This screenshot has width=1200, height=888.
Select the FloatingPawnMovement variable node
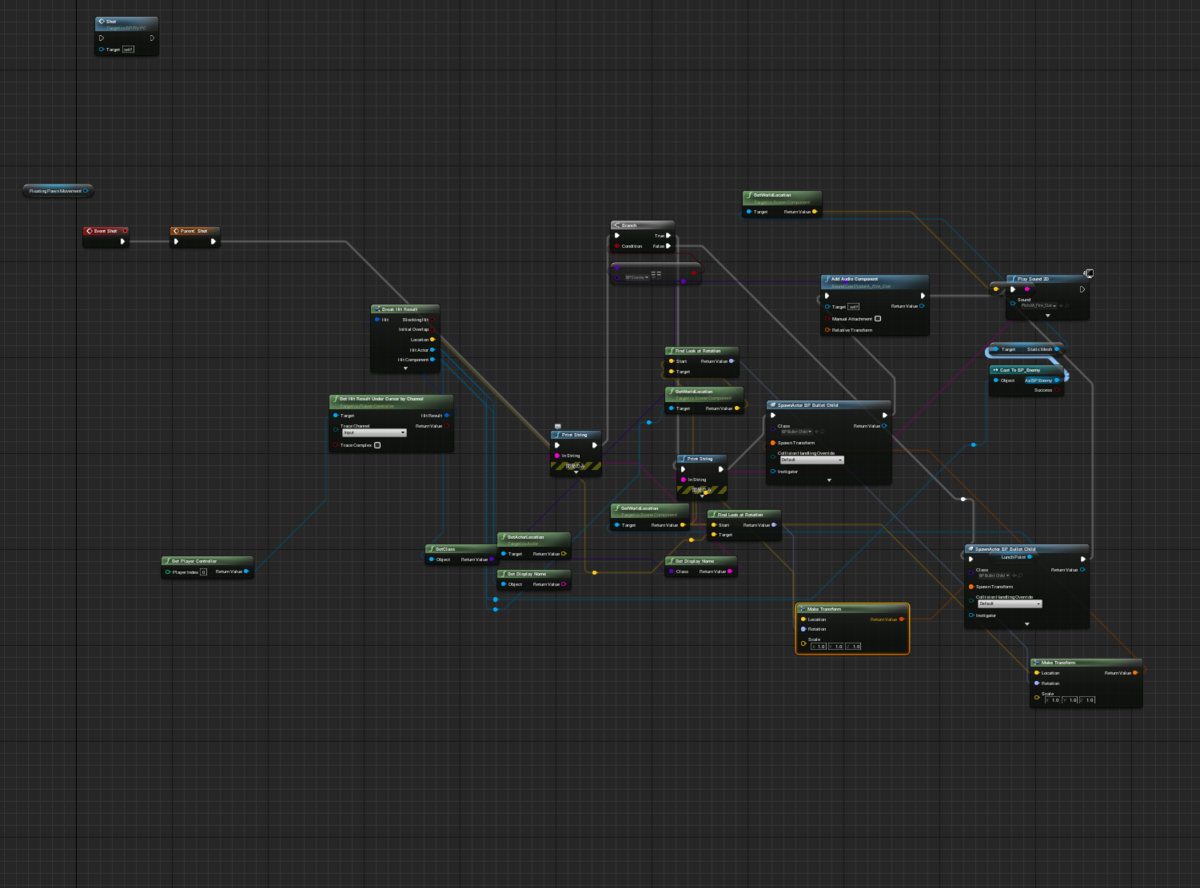click(57, 190)
